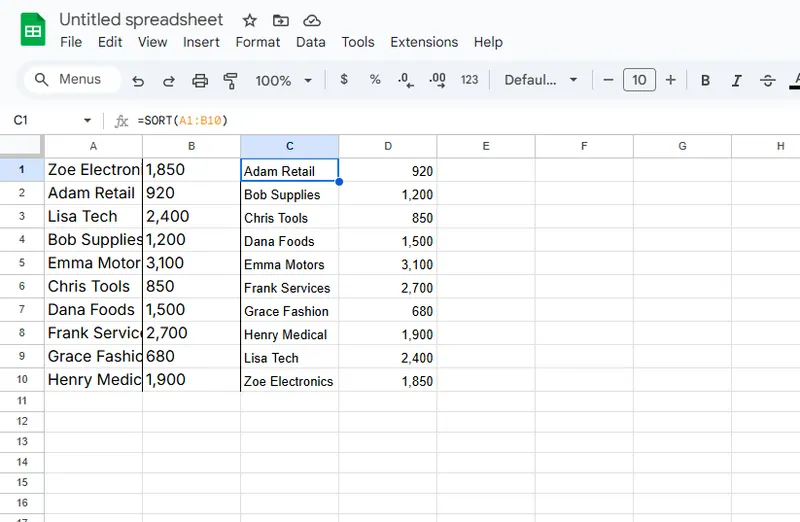Open the Google Sheets home logo

click(x=33, y=30)
